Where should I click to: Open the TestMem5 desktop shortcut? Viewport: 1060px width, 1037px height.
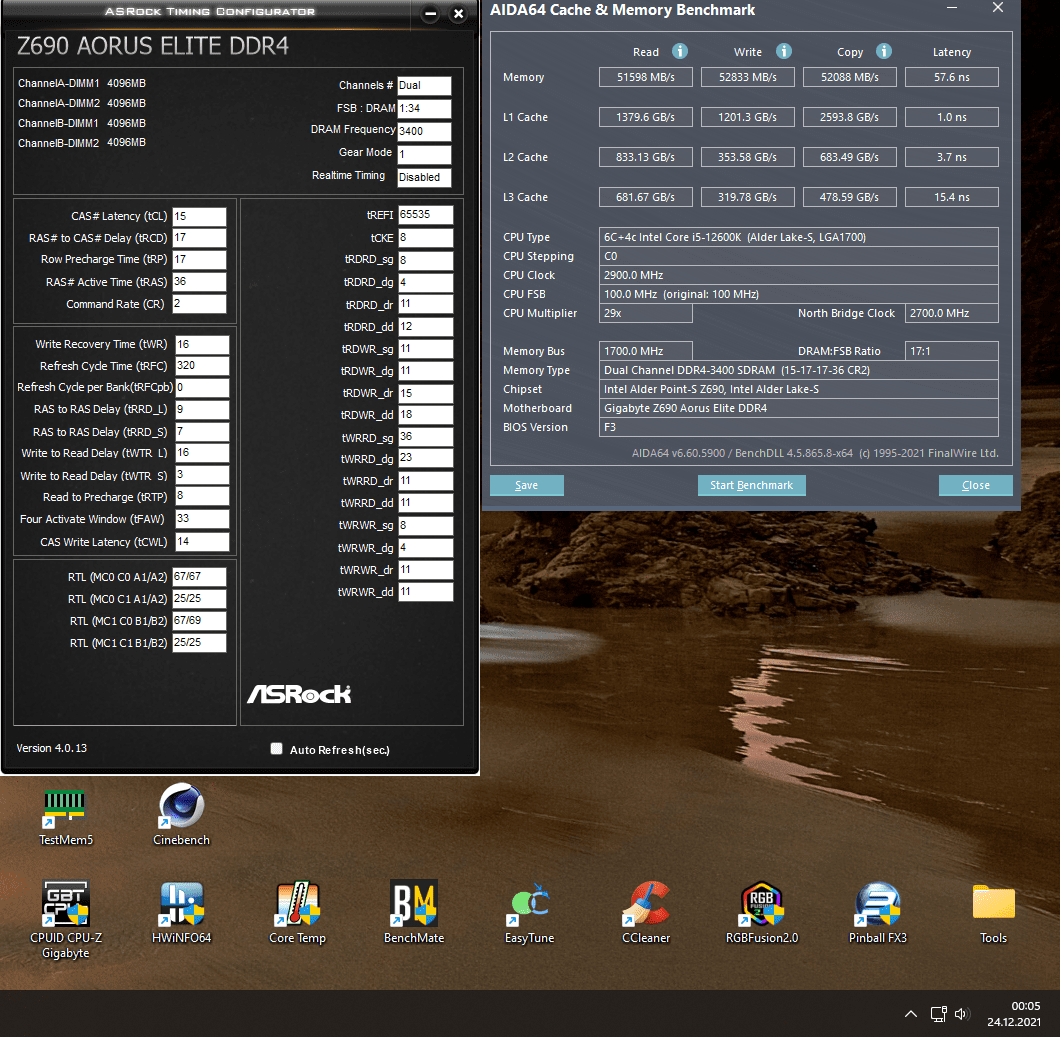click(x=66, y=817)
